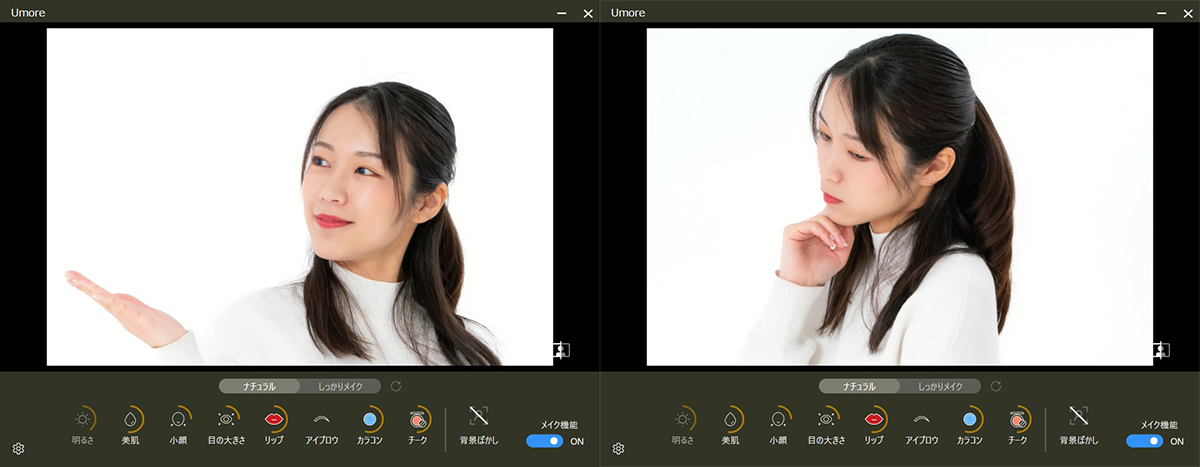Turn off メイク機能 switch in left window
Screen dimensions: 1200x467
545,441
